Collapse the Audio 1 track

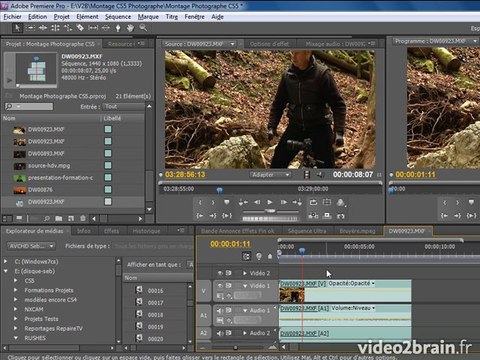pos(245,310)
